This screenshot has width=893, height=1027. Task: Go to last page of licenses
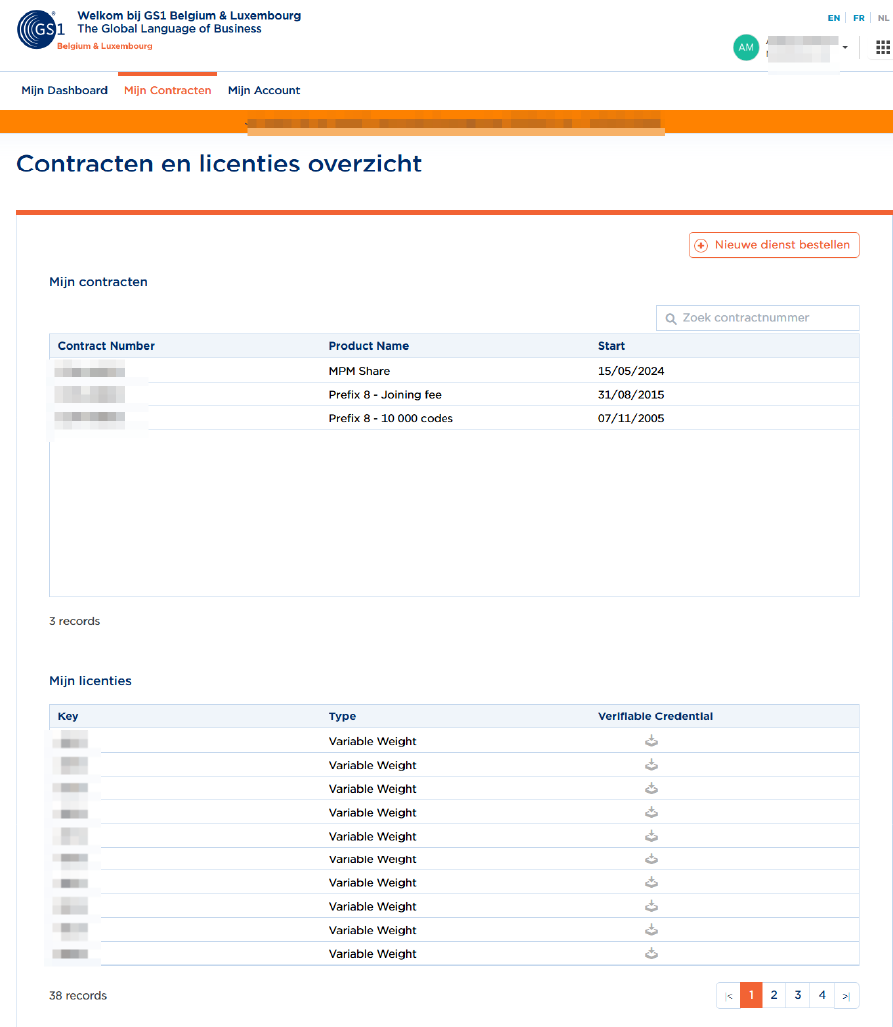(x=846, y=996)
